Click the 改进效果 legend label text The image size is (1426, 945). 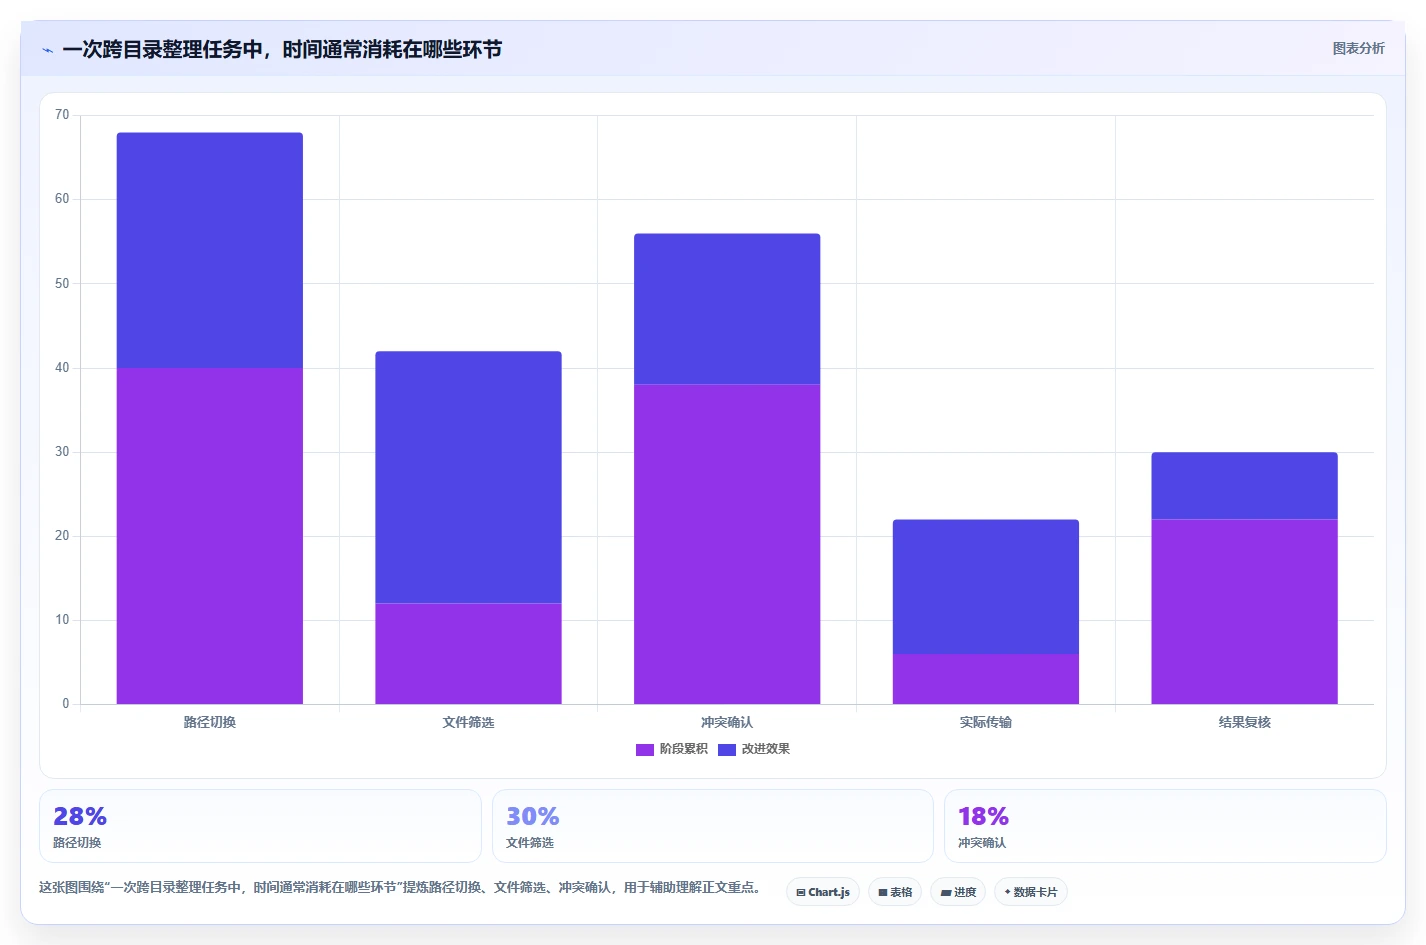coord(765,749)
